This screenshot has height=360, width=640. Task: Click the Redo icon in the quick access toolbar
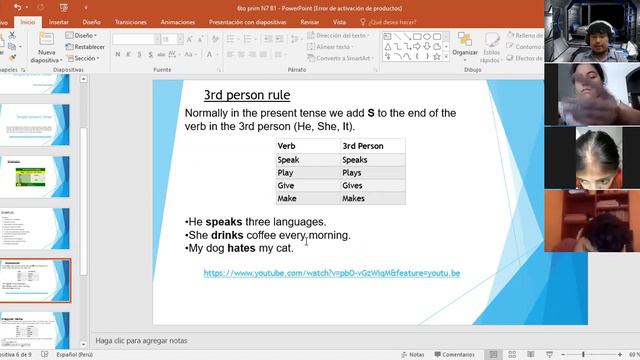coord(41,7)
